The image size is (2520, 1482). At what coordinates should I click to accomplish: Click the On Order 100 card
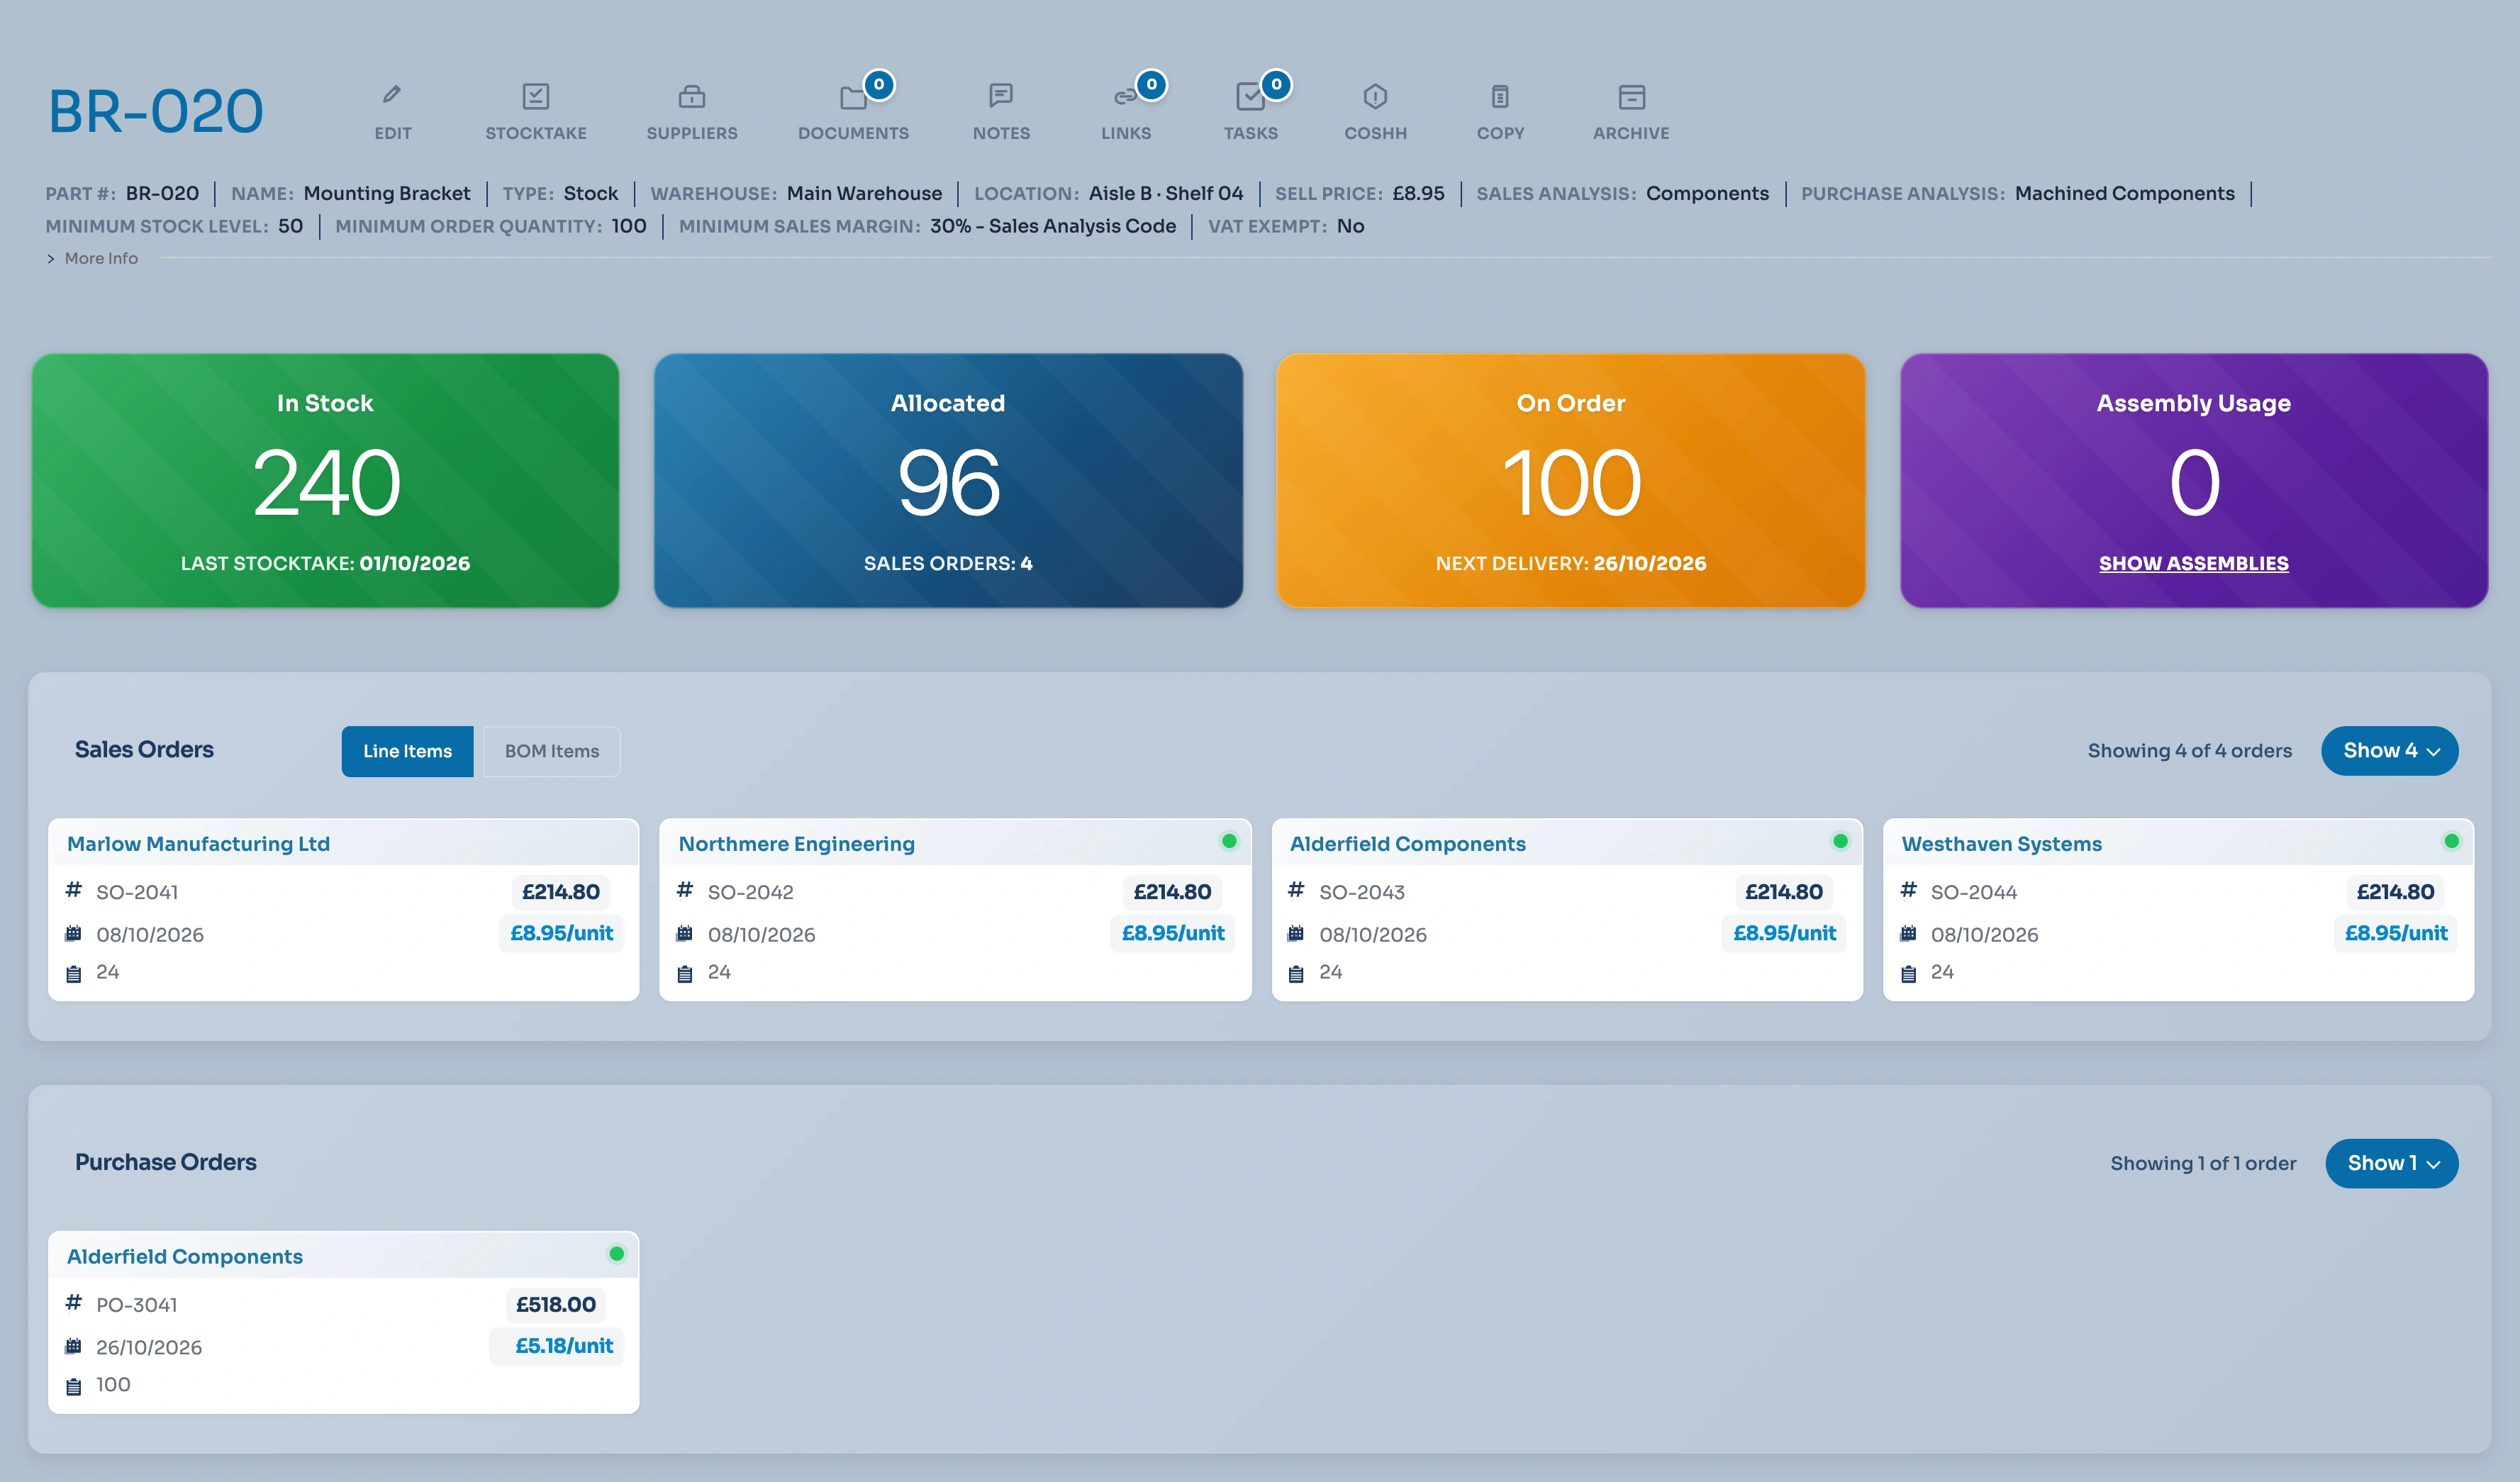1570,480
